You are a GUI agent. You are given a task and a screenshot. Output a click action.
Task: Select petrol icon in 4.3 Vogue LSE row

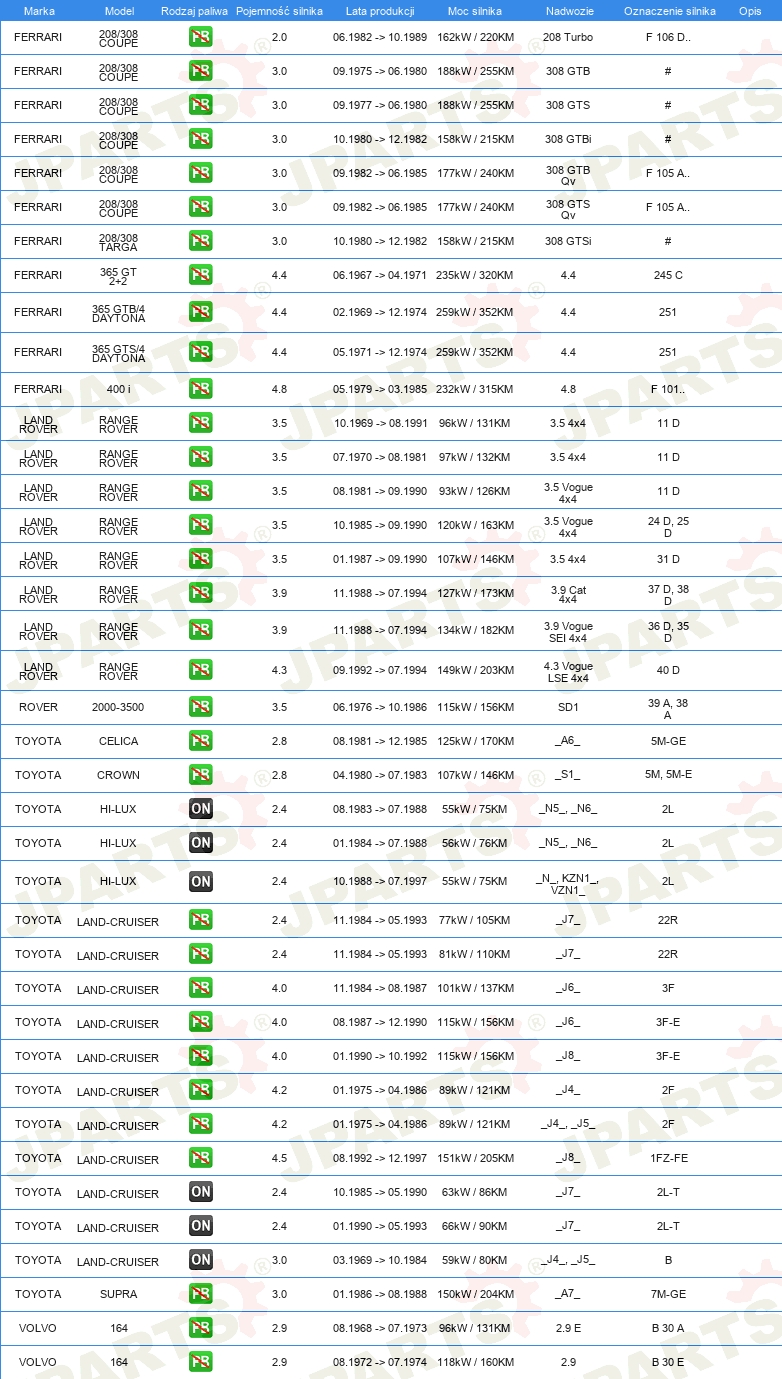click(201, 670)
